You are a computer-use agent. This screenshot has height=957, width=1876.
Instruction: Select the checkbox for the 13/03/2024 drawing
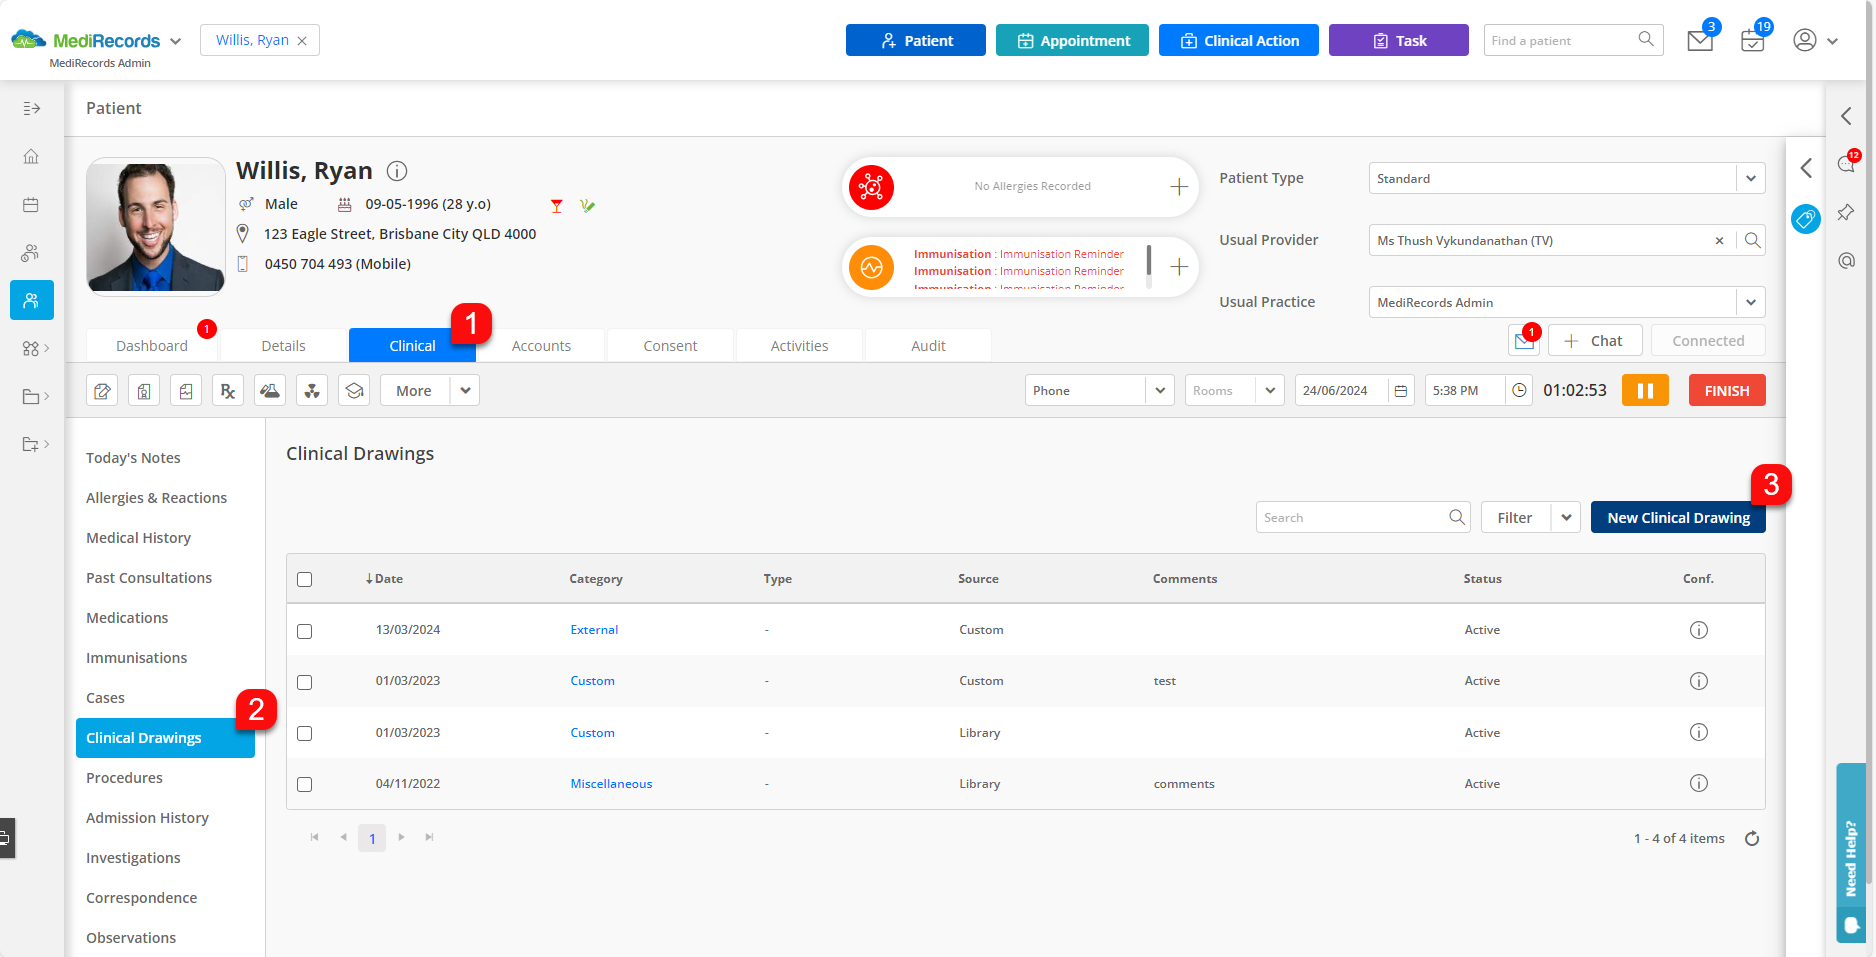tap(304, 631)
